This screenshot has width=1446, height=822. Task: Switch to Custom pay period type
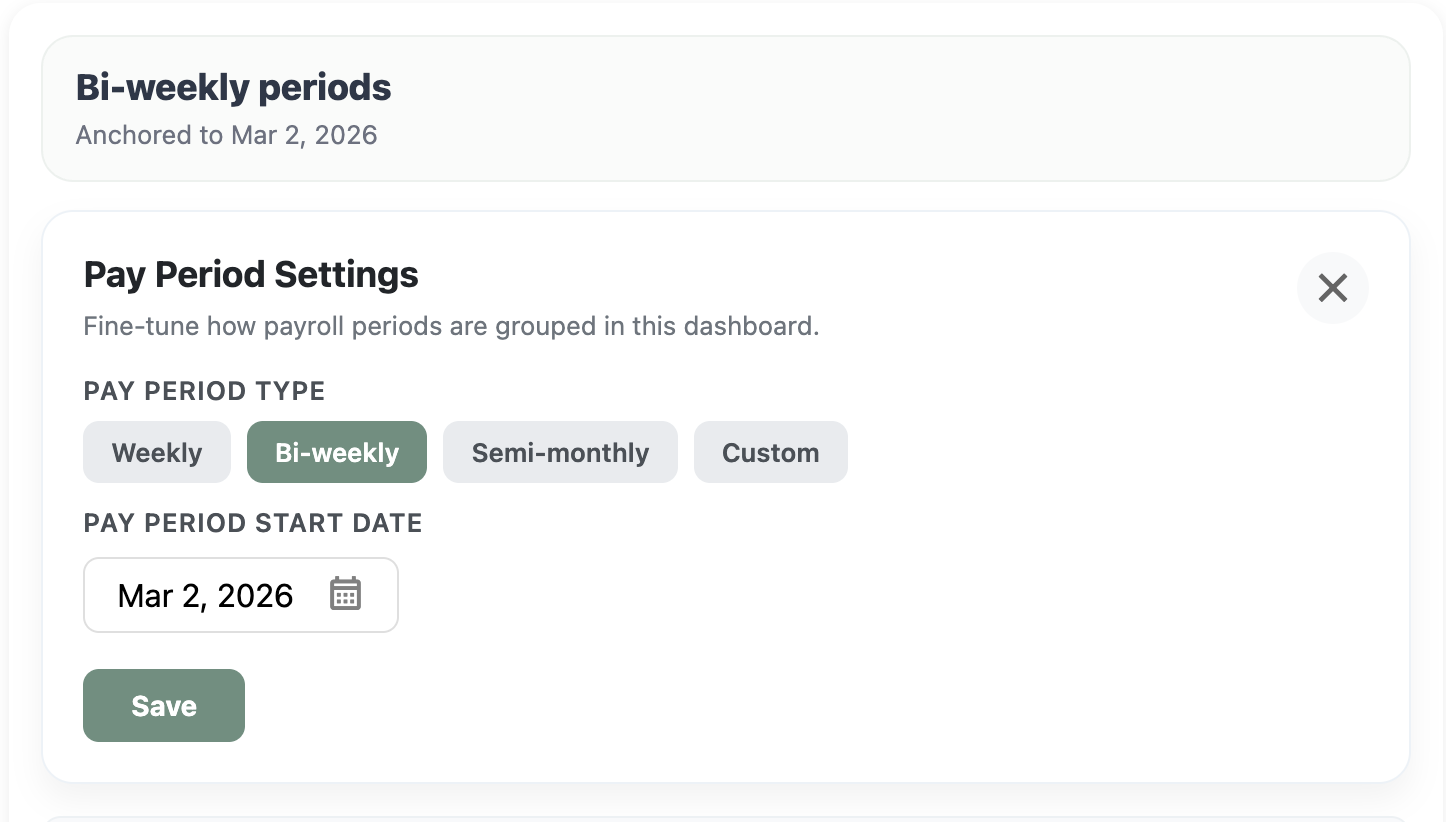[770, 453]
